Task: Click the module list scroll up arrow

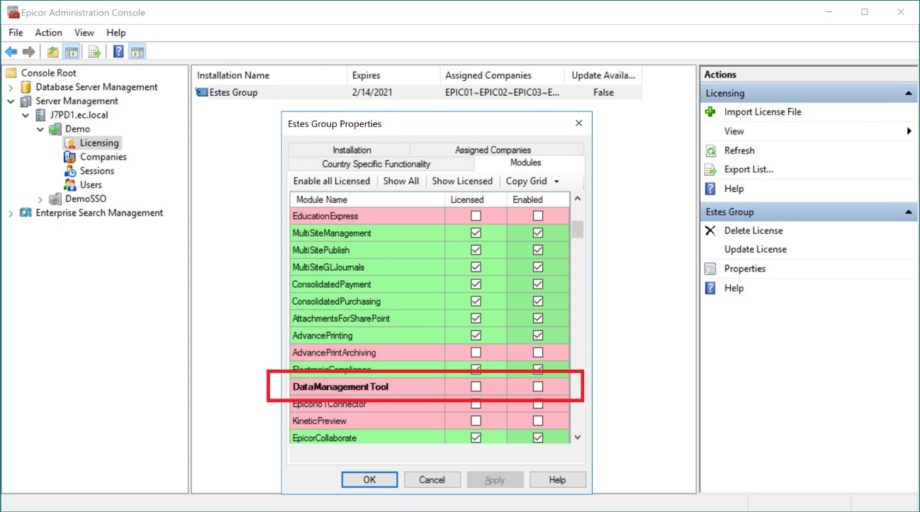Action: point(577,199)
